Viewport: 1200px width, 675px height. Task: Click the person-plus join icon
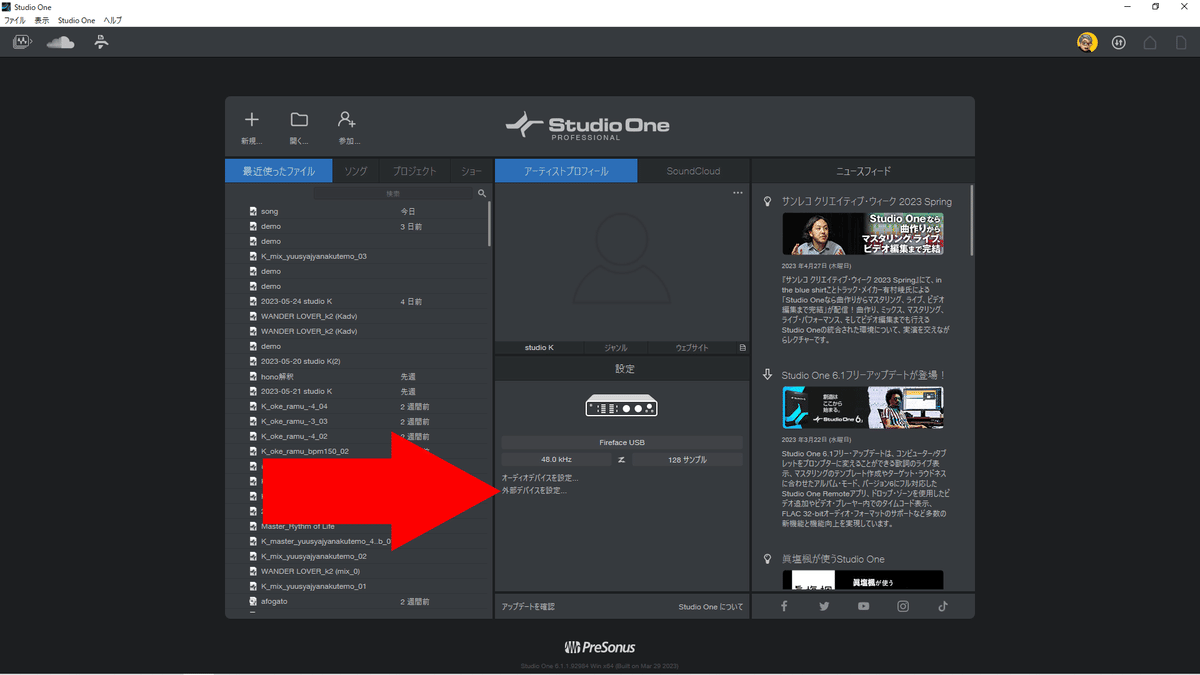(347, 120)
